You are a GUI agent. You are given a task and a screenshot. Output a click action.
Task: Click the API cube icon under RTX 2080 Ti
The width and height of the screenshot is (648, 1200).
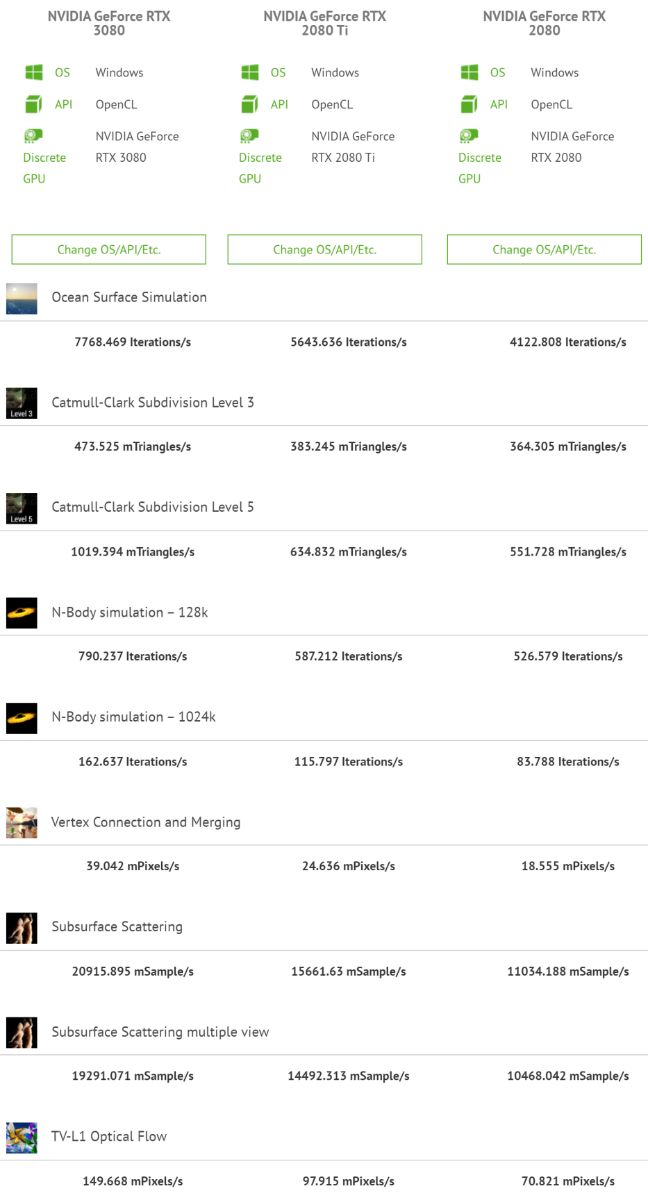[249, 104]
